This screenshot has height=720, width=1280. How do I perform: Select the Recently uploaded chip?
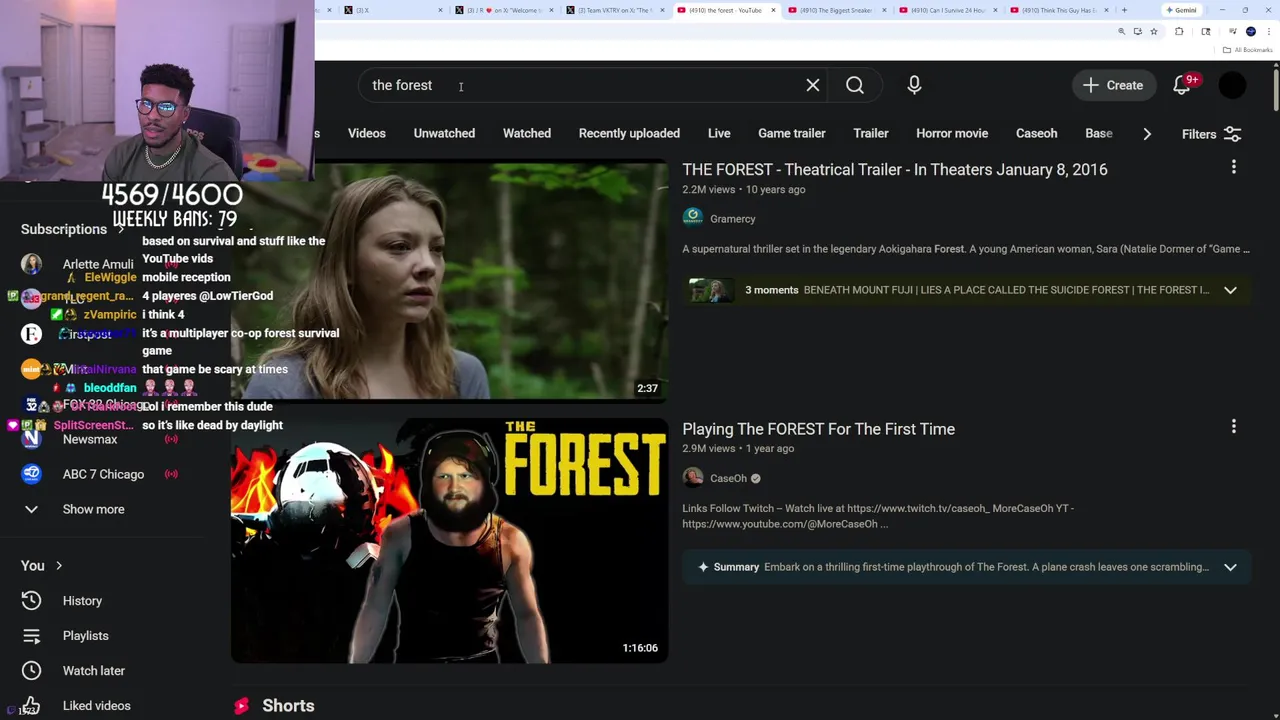[x=629, y=133]
